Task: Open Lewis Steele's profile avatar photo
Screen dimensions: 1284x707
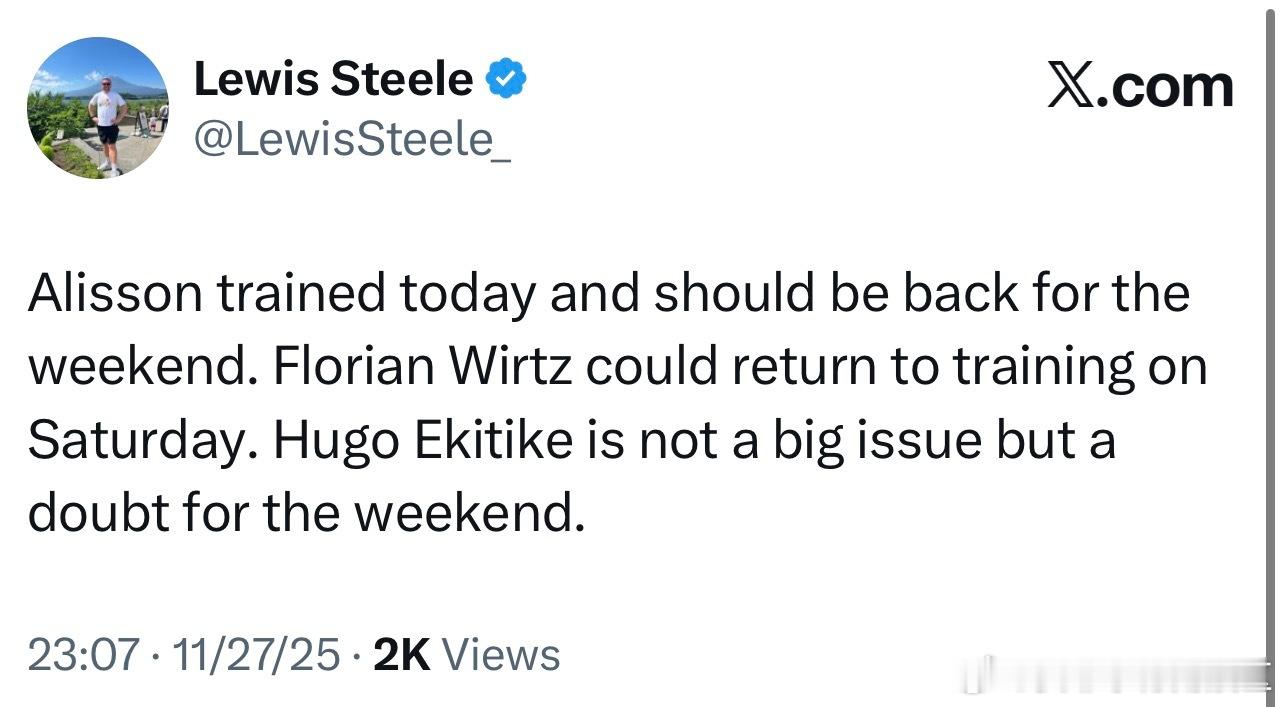Action: point(98,108)
